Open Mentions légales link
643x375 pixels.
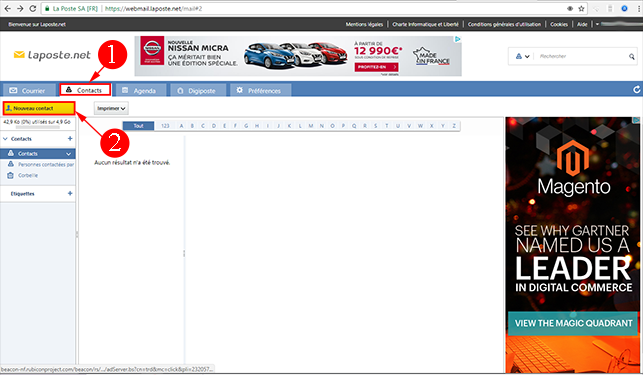tap(364, 24)
